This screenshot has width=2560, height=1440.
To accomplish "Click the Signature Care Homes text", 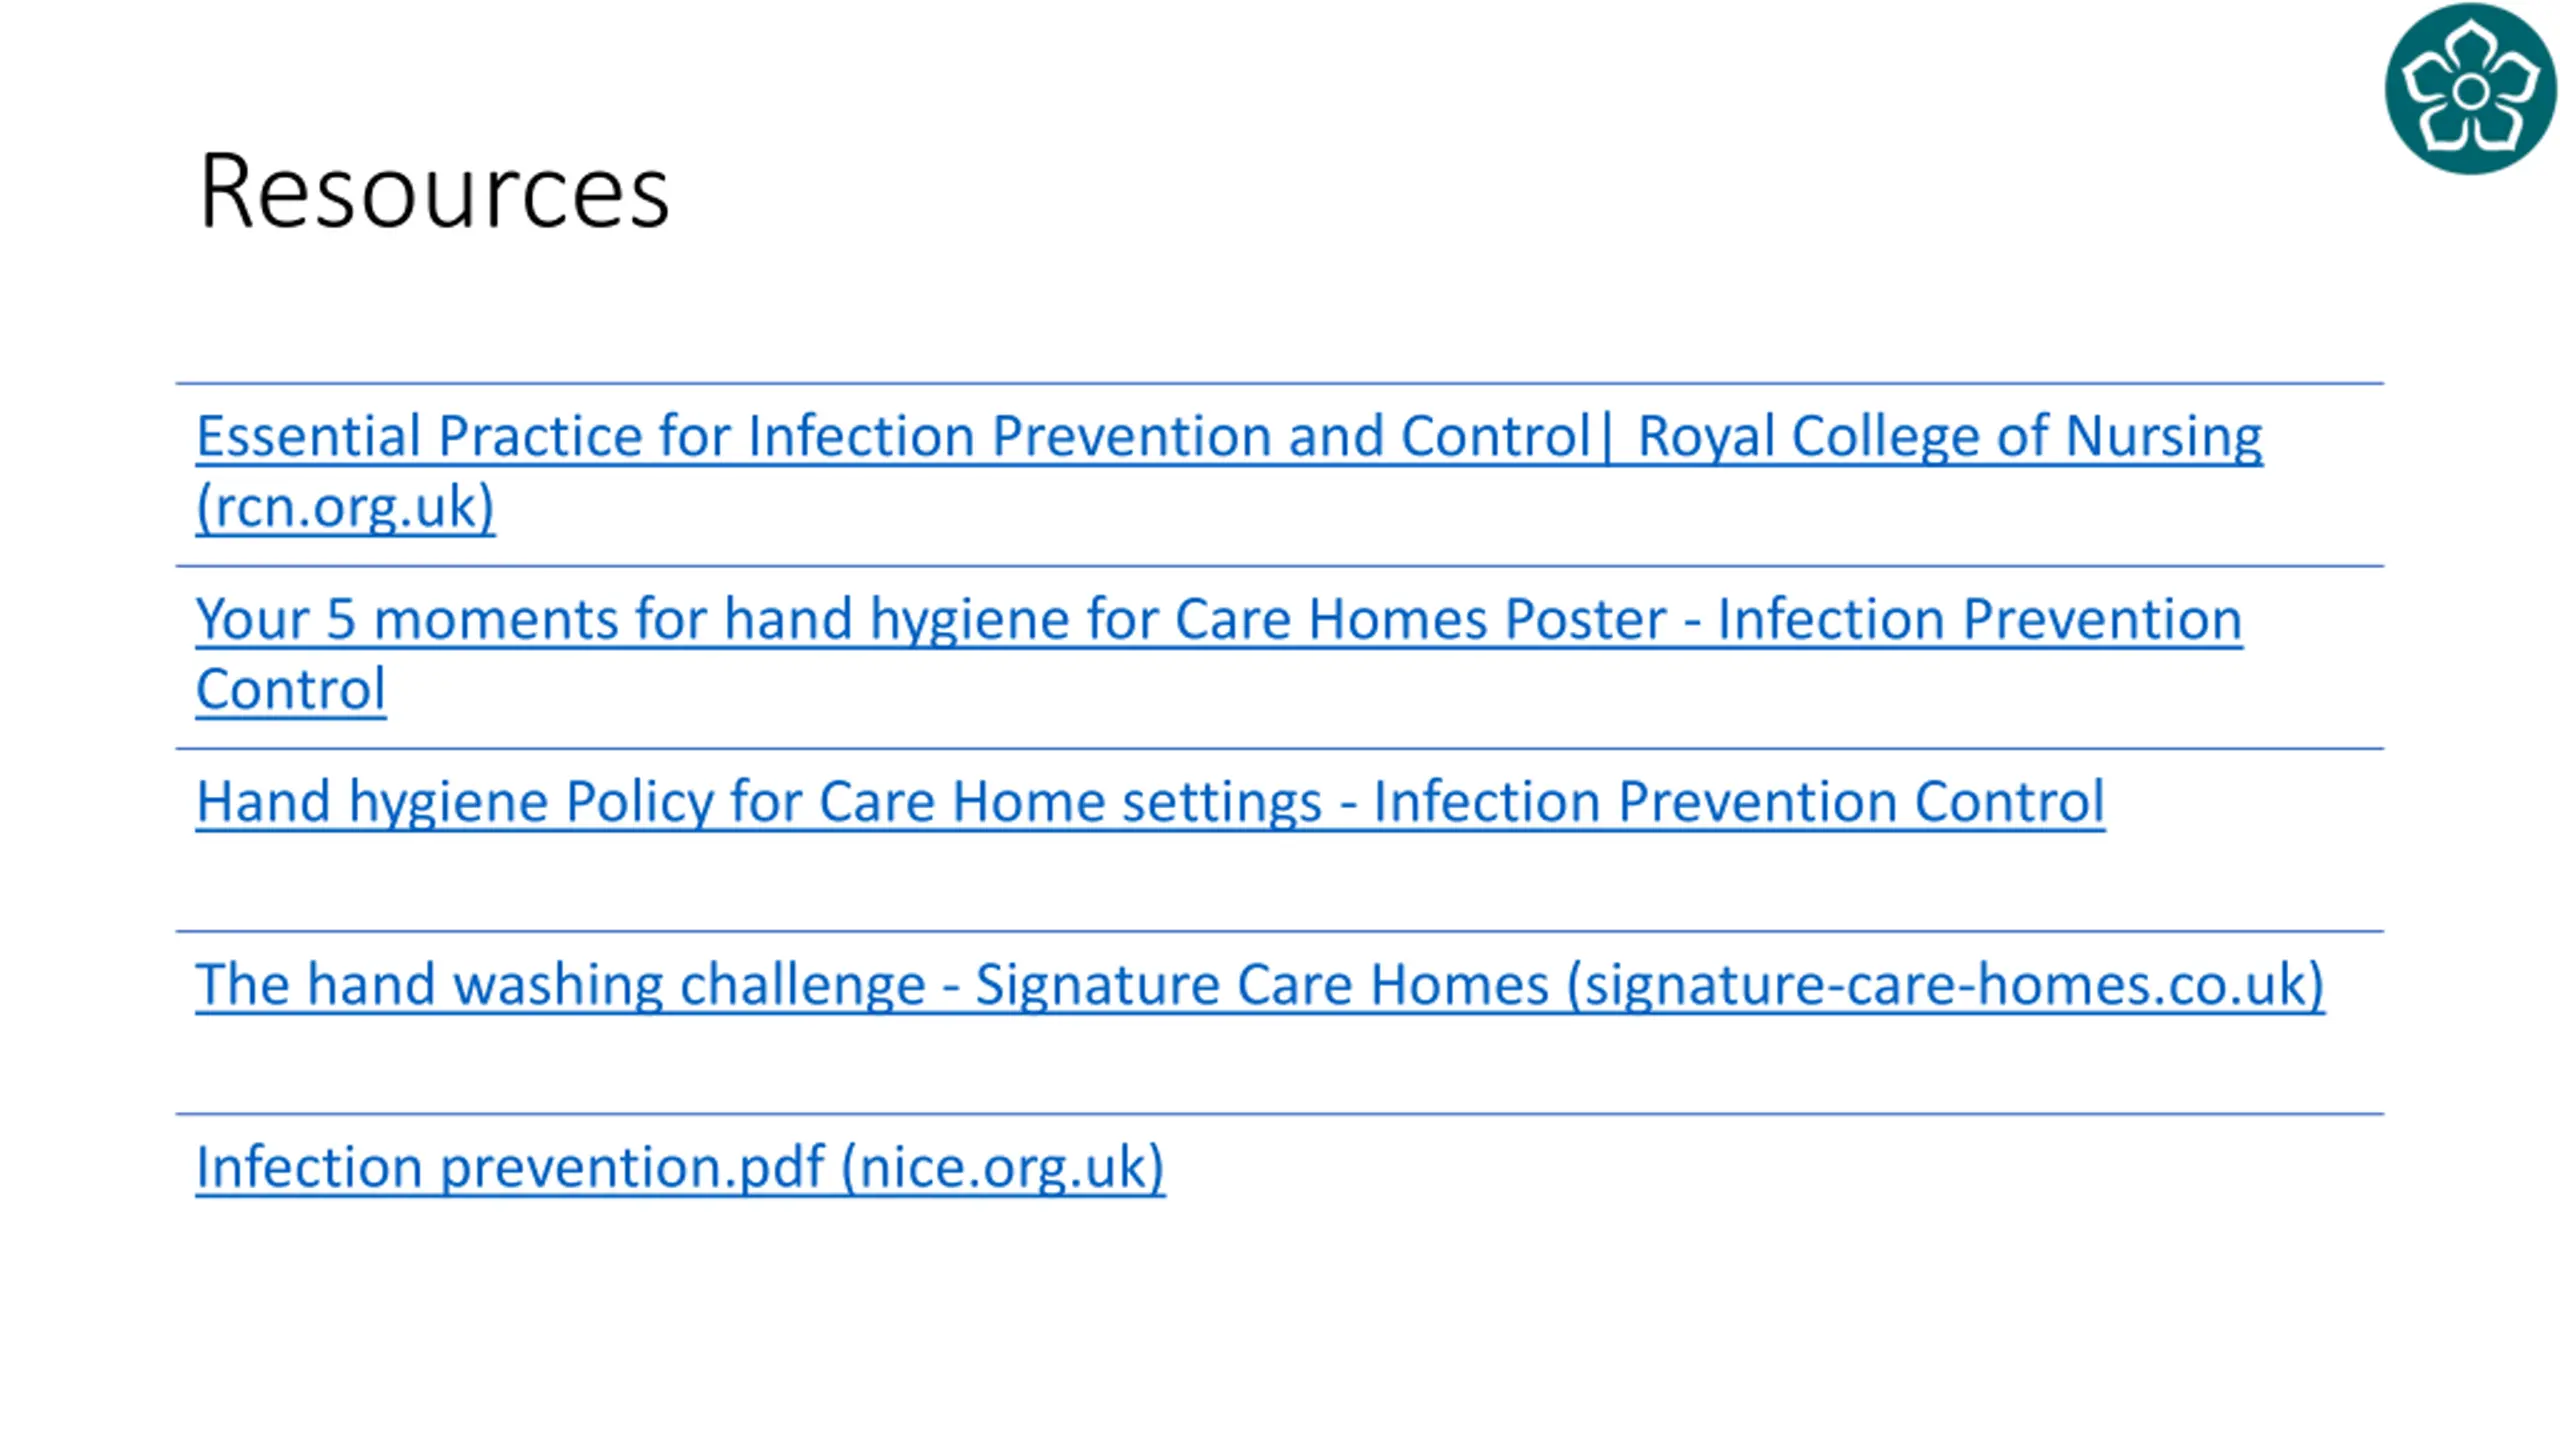I will click(1262, 985).
